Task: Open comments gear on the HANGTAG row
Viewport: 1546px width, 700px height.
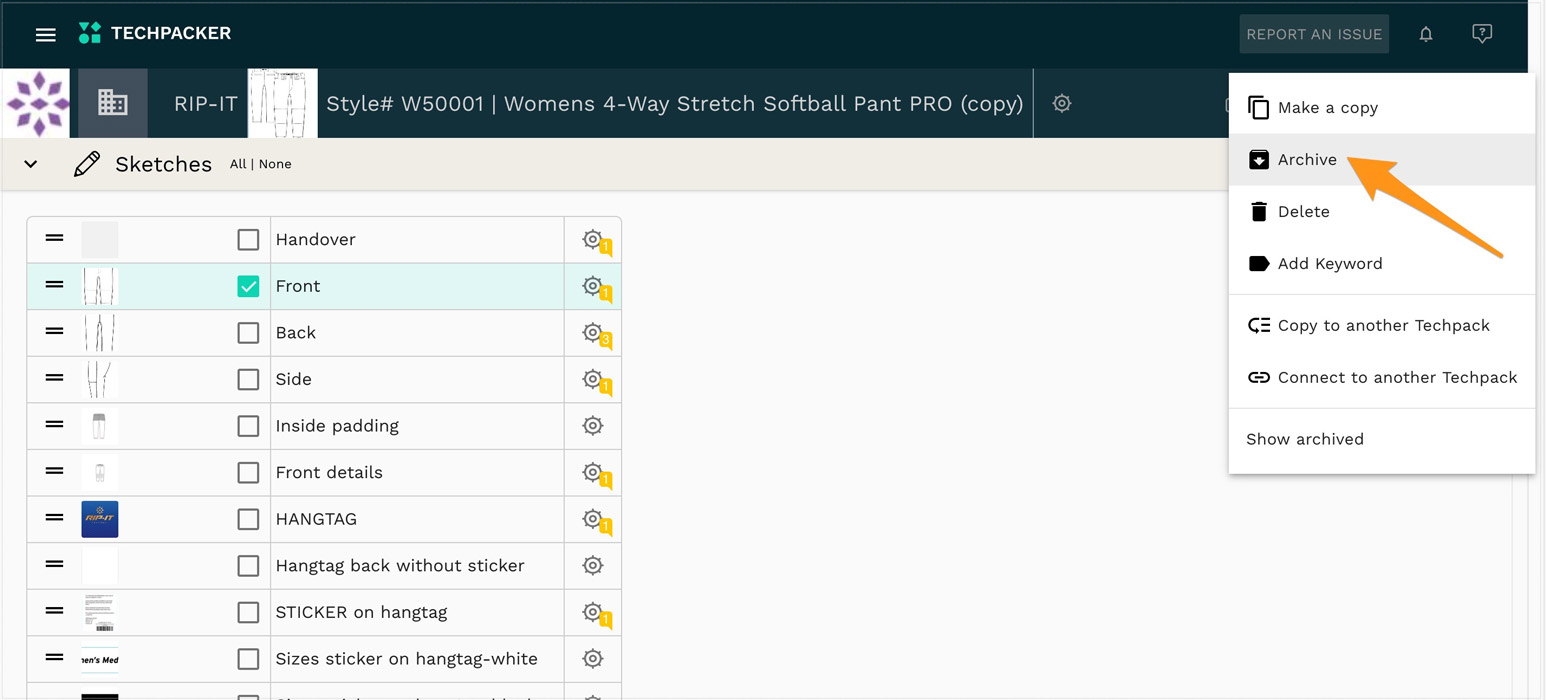Action: point(593,519)
